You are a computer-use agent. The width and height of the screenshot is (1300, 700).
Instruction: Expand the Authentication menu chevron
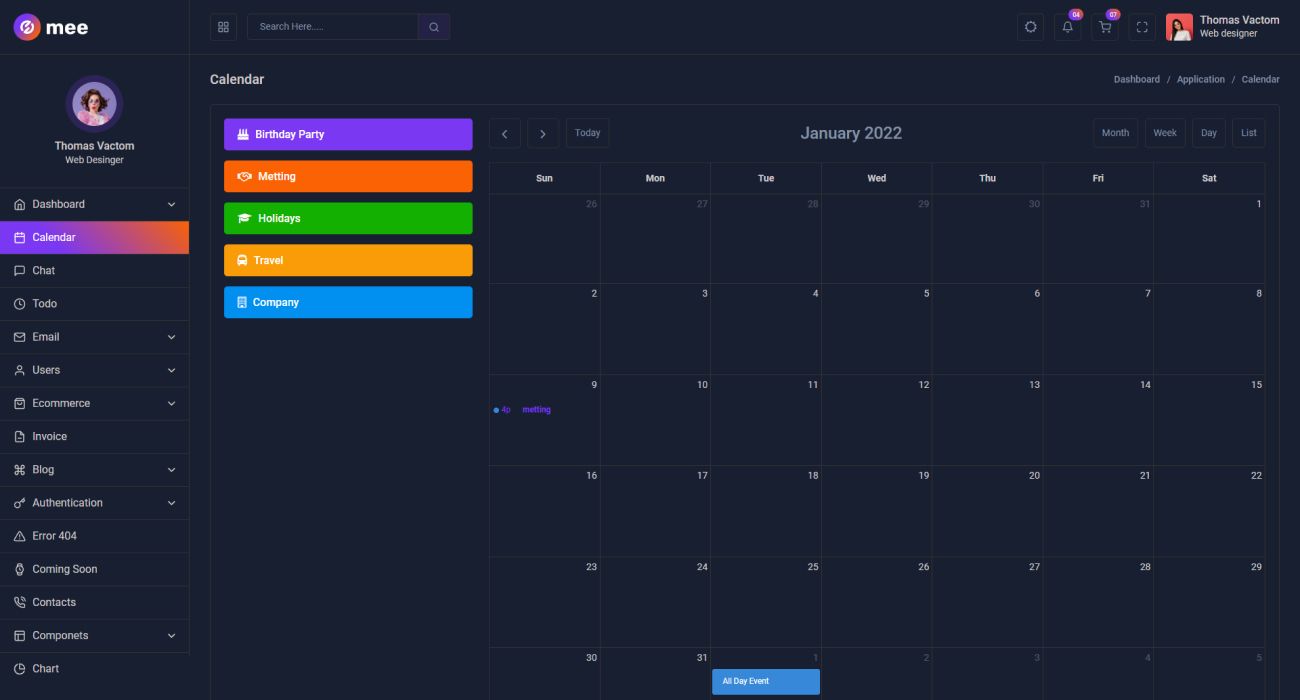pyautogui.click(x=171, y=503)
